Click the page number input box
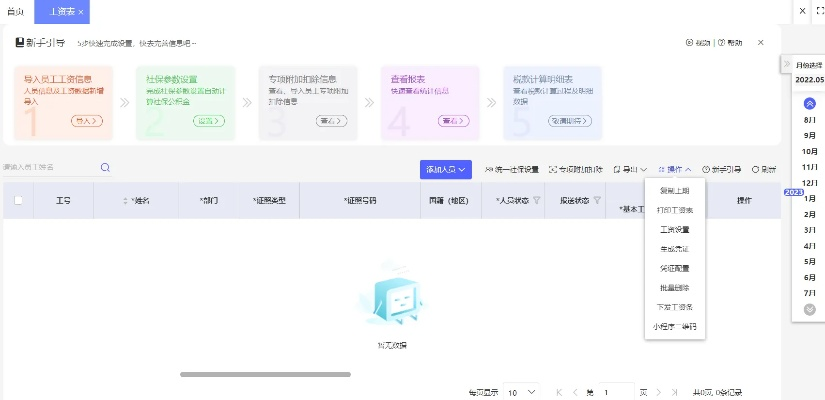This screenshot has width=825, height=400. click(616, 393)
